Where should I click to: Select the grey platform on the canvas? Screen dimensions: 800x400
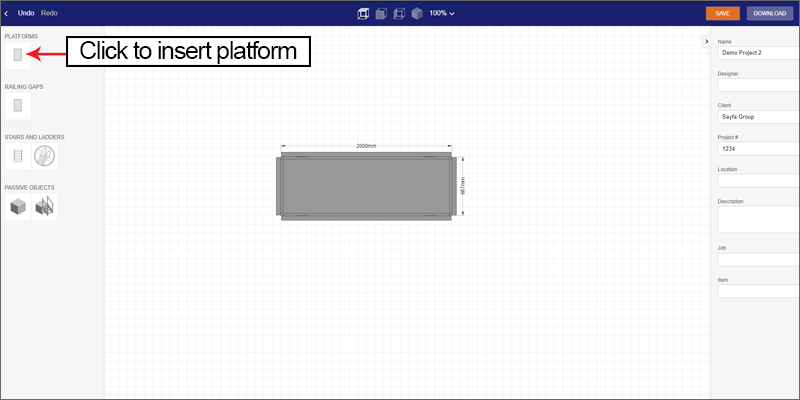coord(368,186)
